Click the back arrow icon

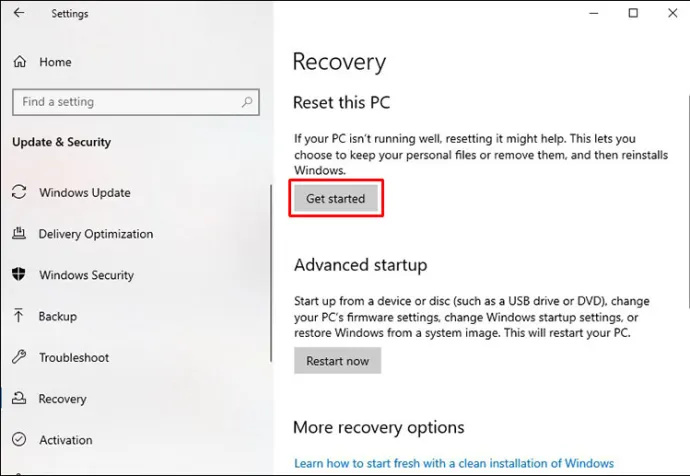point(19,13)
